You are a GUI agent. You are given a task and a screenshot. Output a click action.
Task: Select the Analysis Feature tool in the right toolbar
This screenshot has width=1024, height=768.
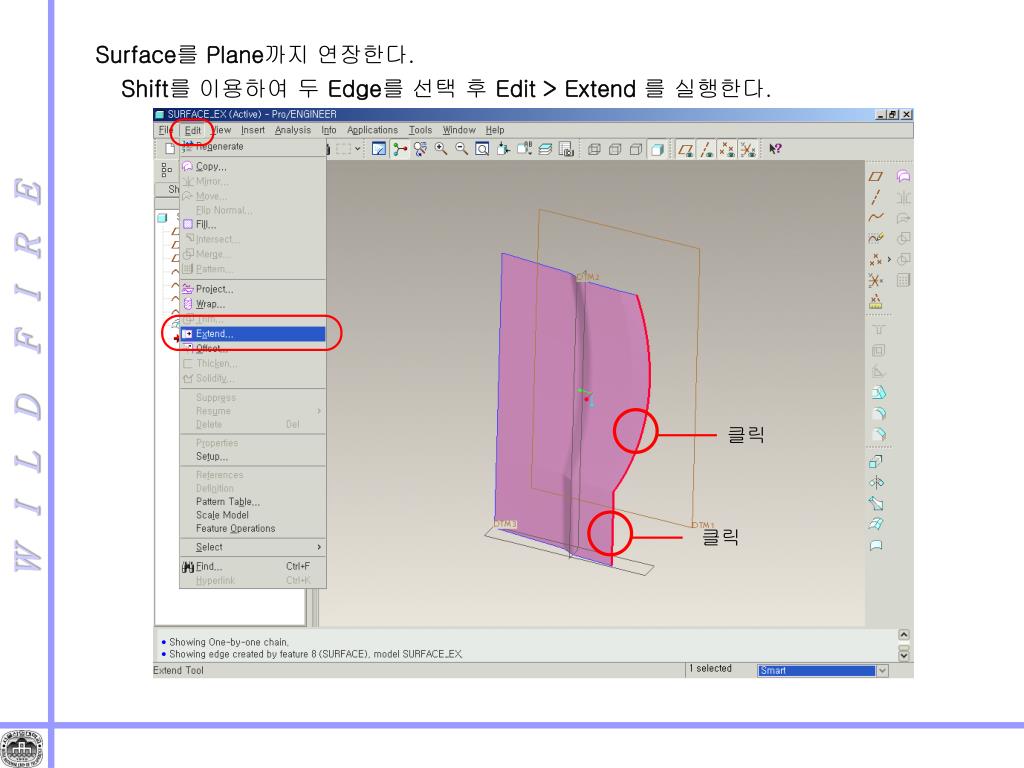876,302
